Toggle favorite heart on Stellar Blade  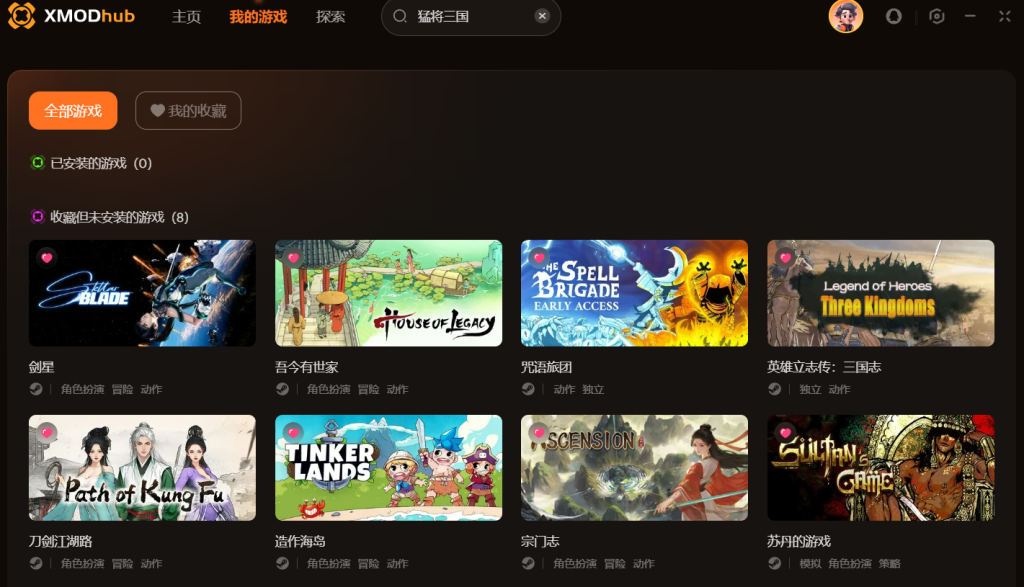pos(47,258)
